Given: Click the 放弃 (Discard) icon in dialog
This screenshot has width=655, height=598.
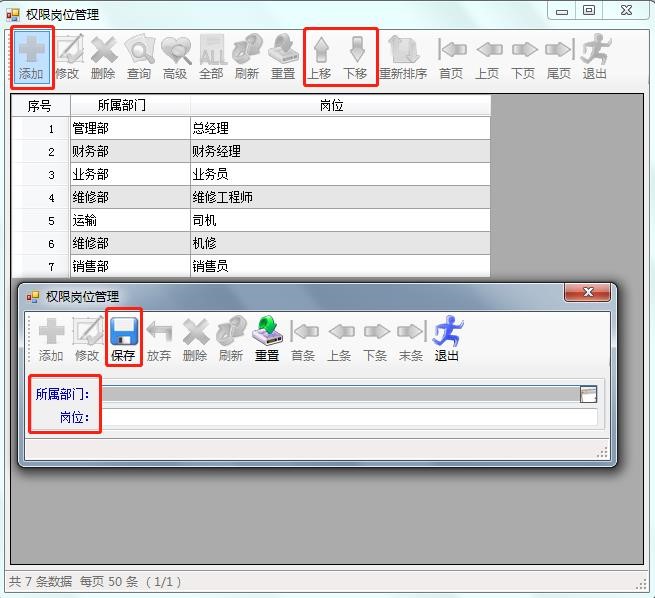Looking at the screenshot, I should point(159,339).
